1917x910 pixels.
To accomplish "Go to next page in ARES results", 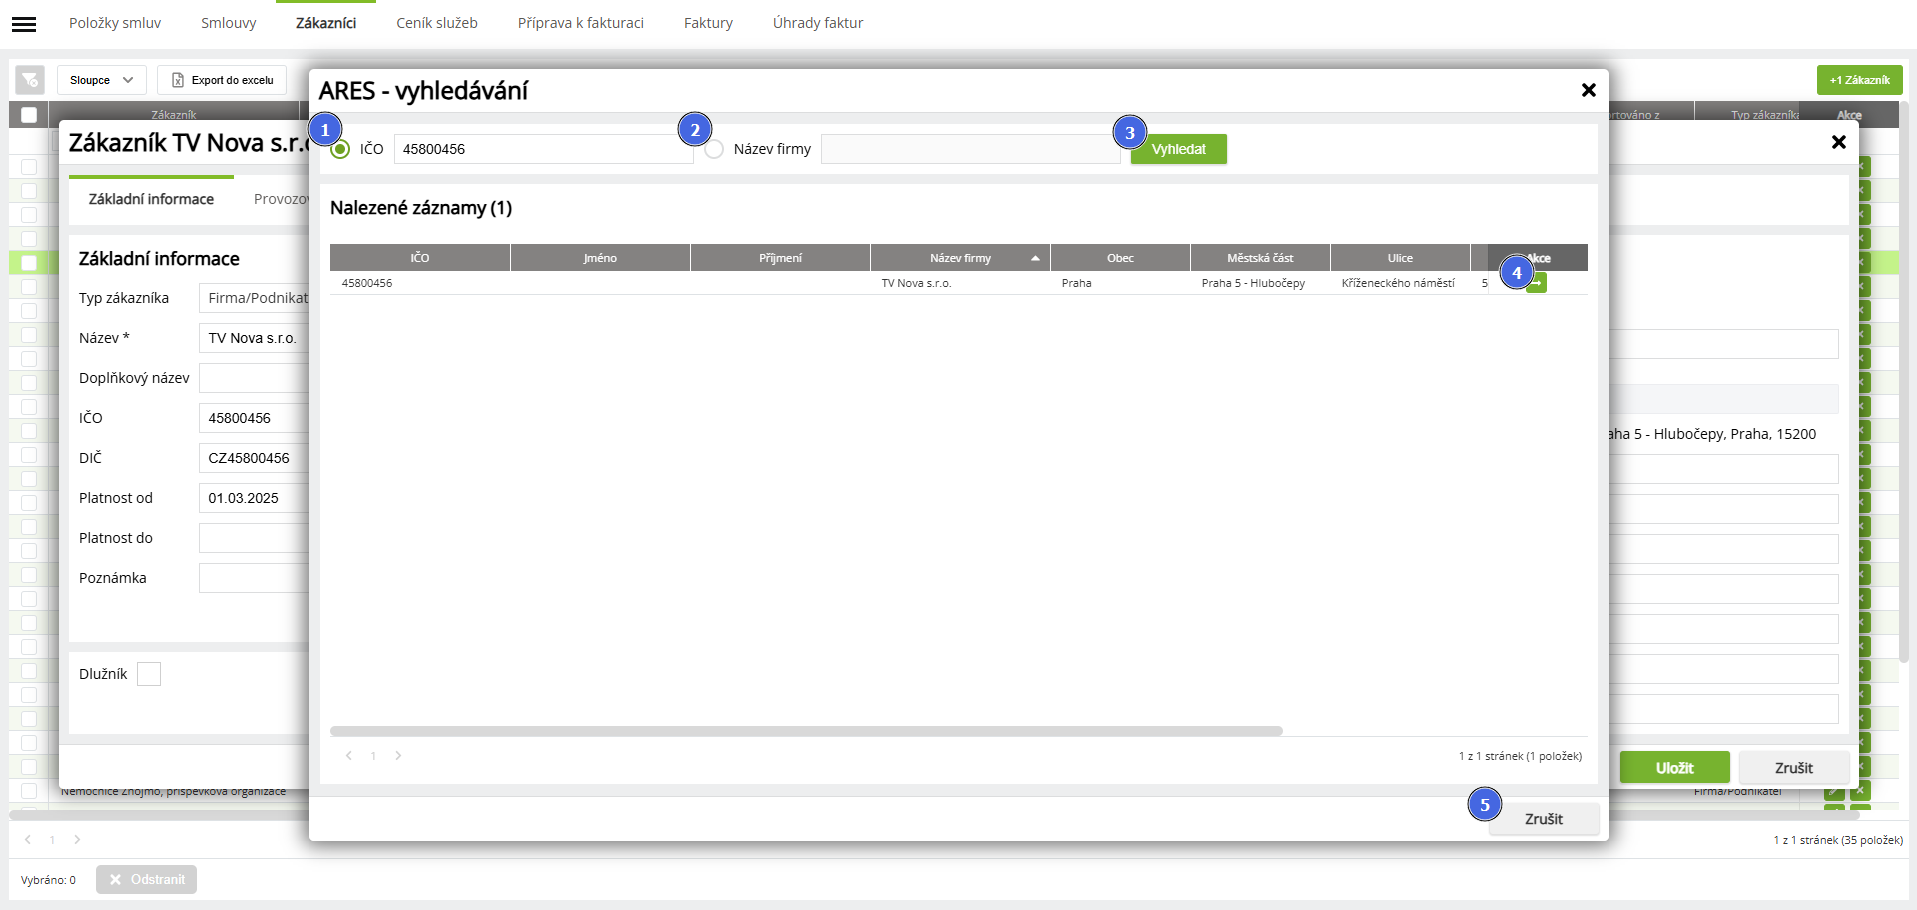I will tap(398, 756).
